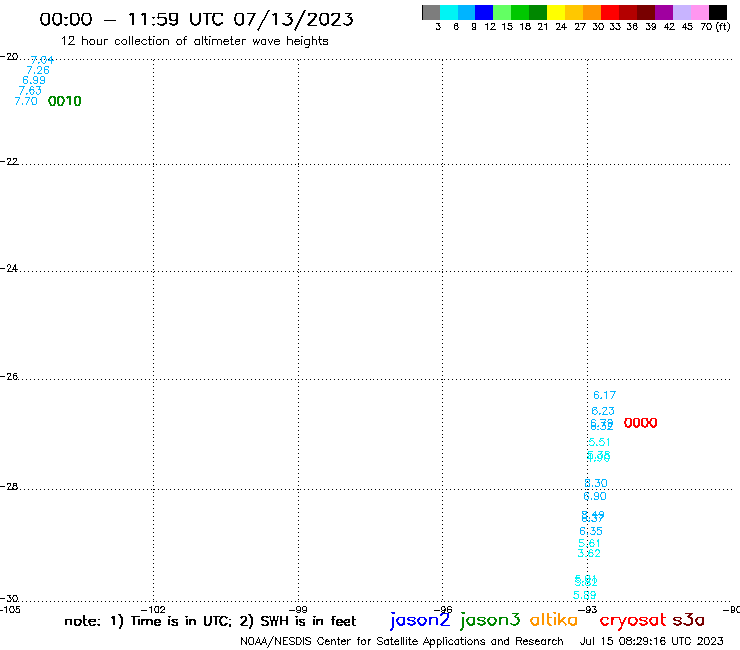Image resolution: width=740 pixels, height=650 pixels.
Task: Click the pink swatch in the color scale
Action: pyautogui.click(x=700, y=12)
